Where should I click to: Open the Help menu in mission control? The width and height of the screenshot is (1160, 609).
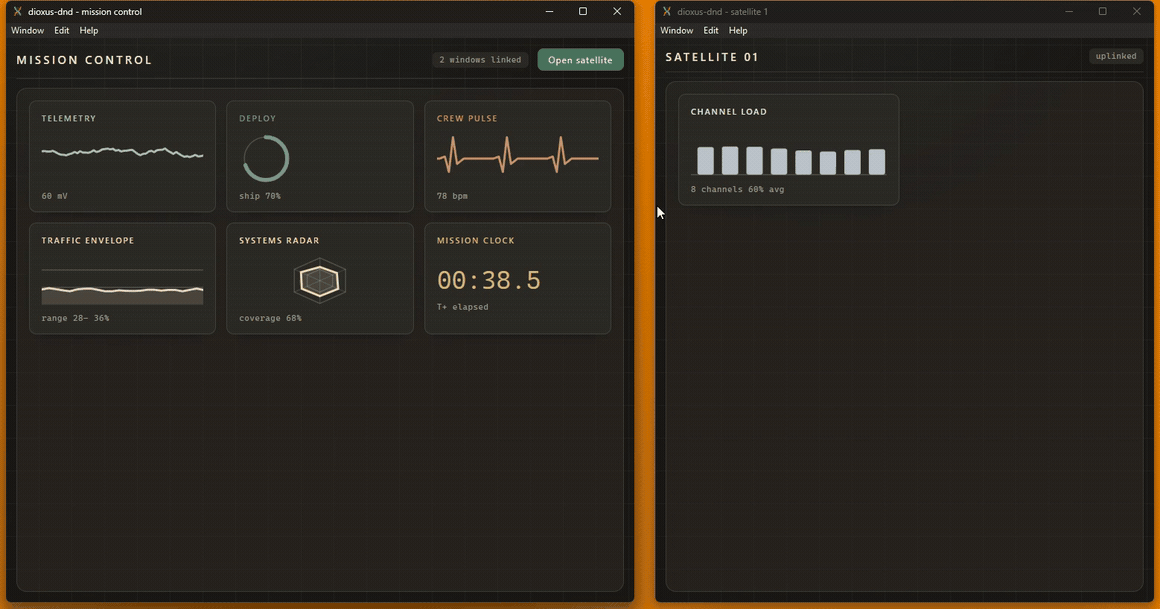point(89,30)
